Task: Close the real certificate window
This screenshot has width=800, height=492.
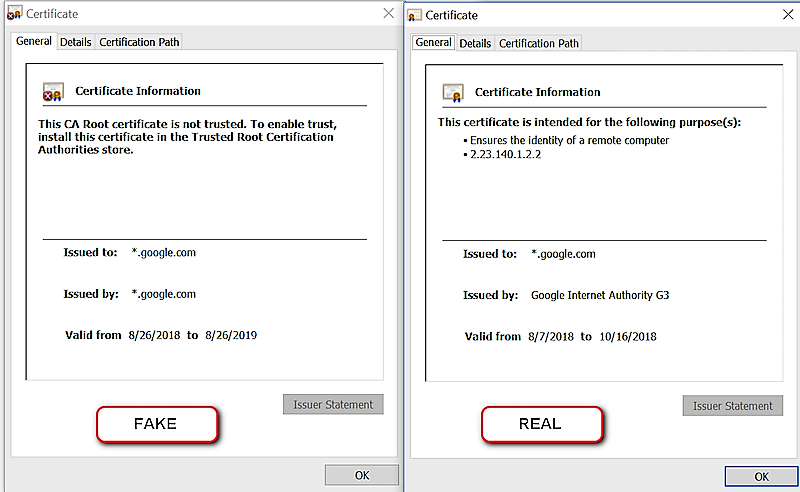Action: (788, 14)
